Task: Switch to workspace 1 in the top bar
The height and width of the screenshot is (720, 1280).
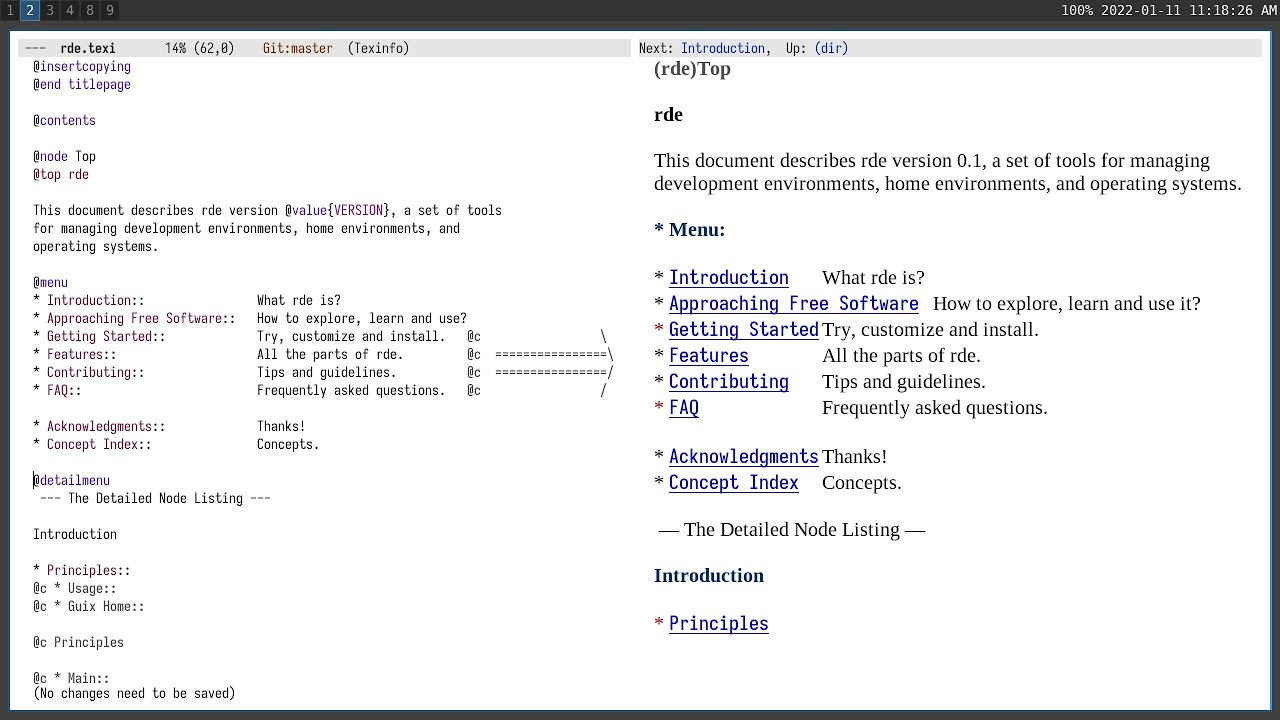Action: 10,10
